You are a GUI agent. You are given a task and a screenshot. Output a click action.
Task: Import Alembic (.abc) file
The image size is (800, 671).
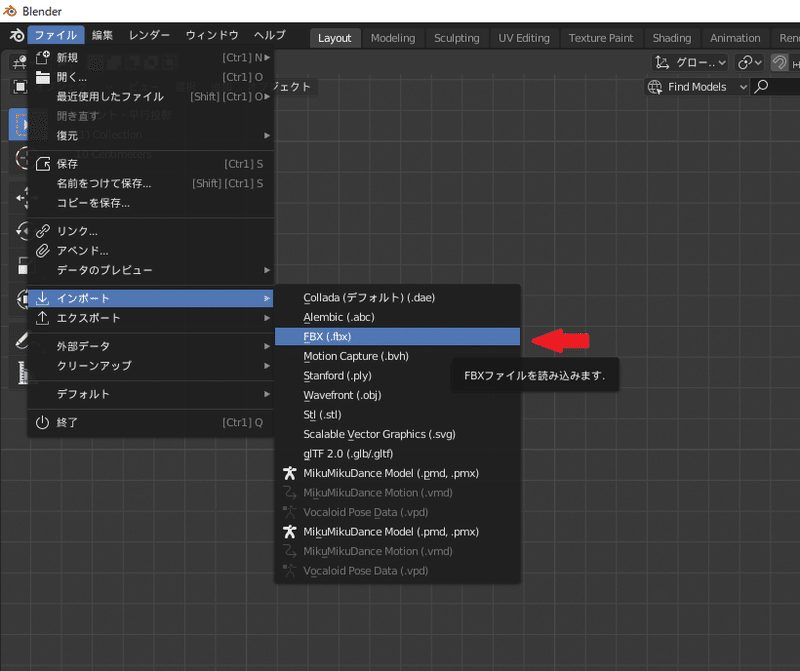coord(397,317)
